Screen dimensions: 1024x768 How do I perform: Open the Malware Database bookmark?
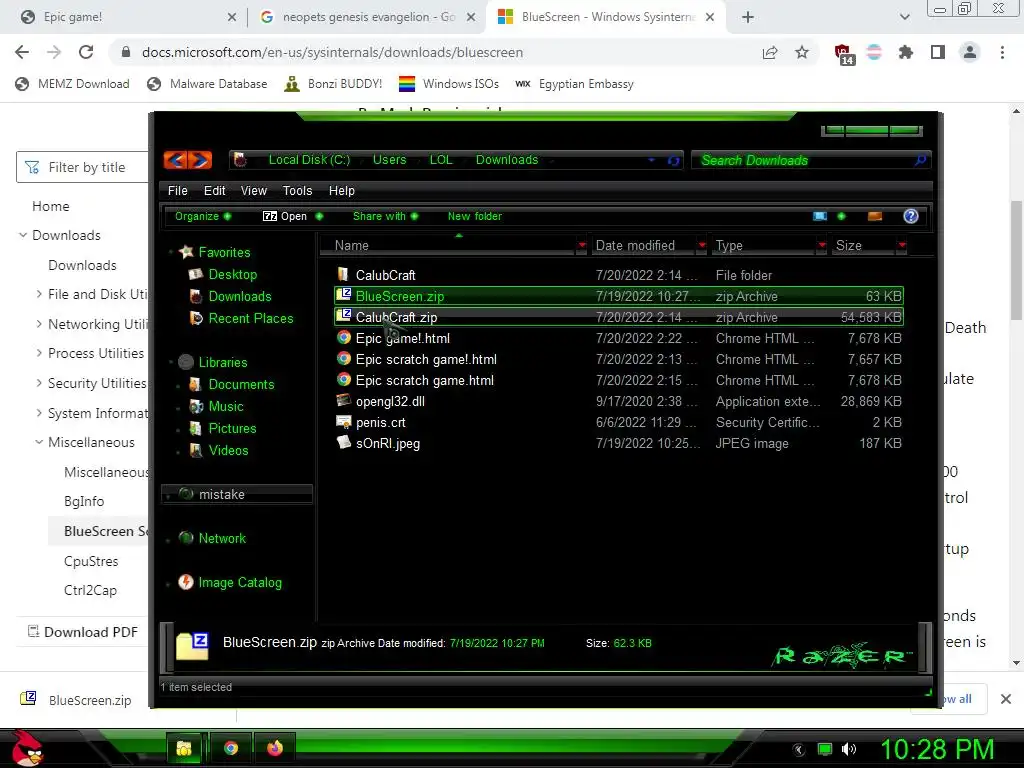[207, 84]
